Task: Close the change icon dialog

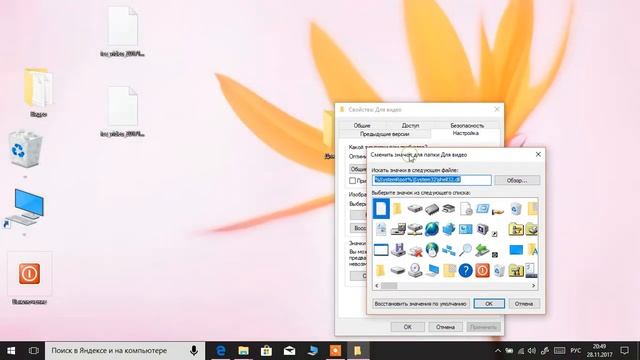Action: point(538,154)
